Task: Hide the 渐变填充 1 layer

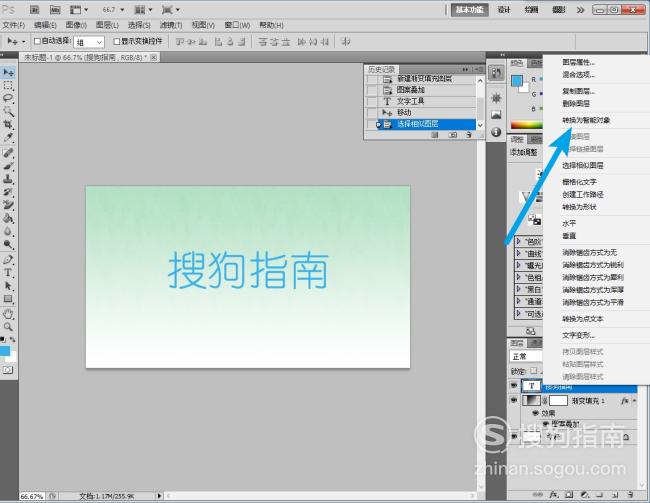Action: (514, 401)
